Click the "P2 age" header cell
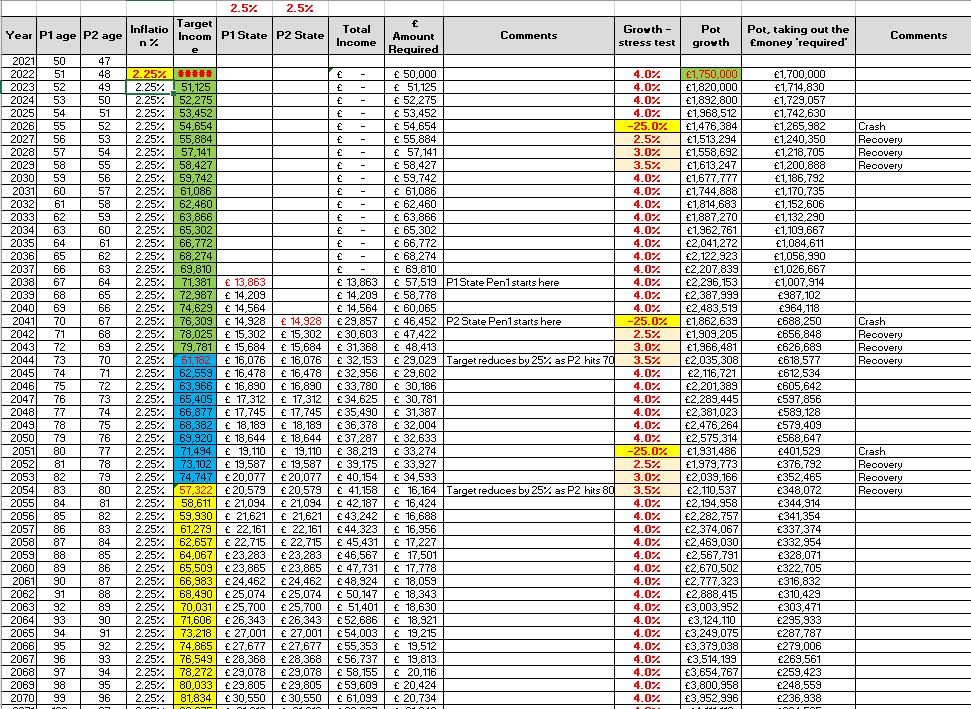This screenshot has width=971, height=709. [103, 35]
